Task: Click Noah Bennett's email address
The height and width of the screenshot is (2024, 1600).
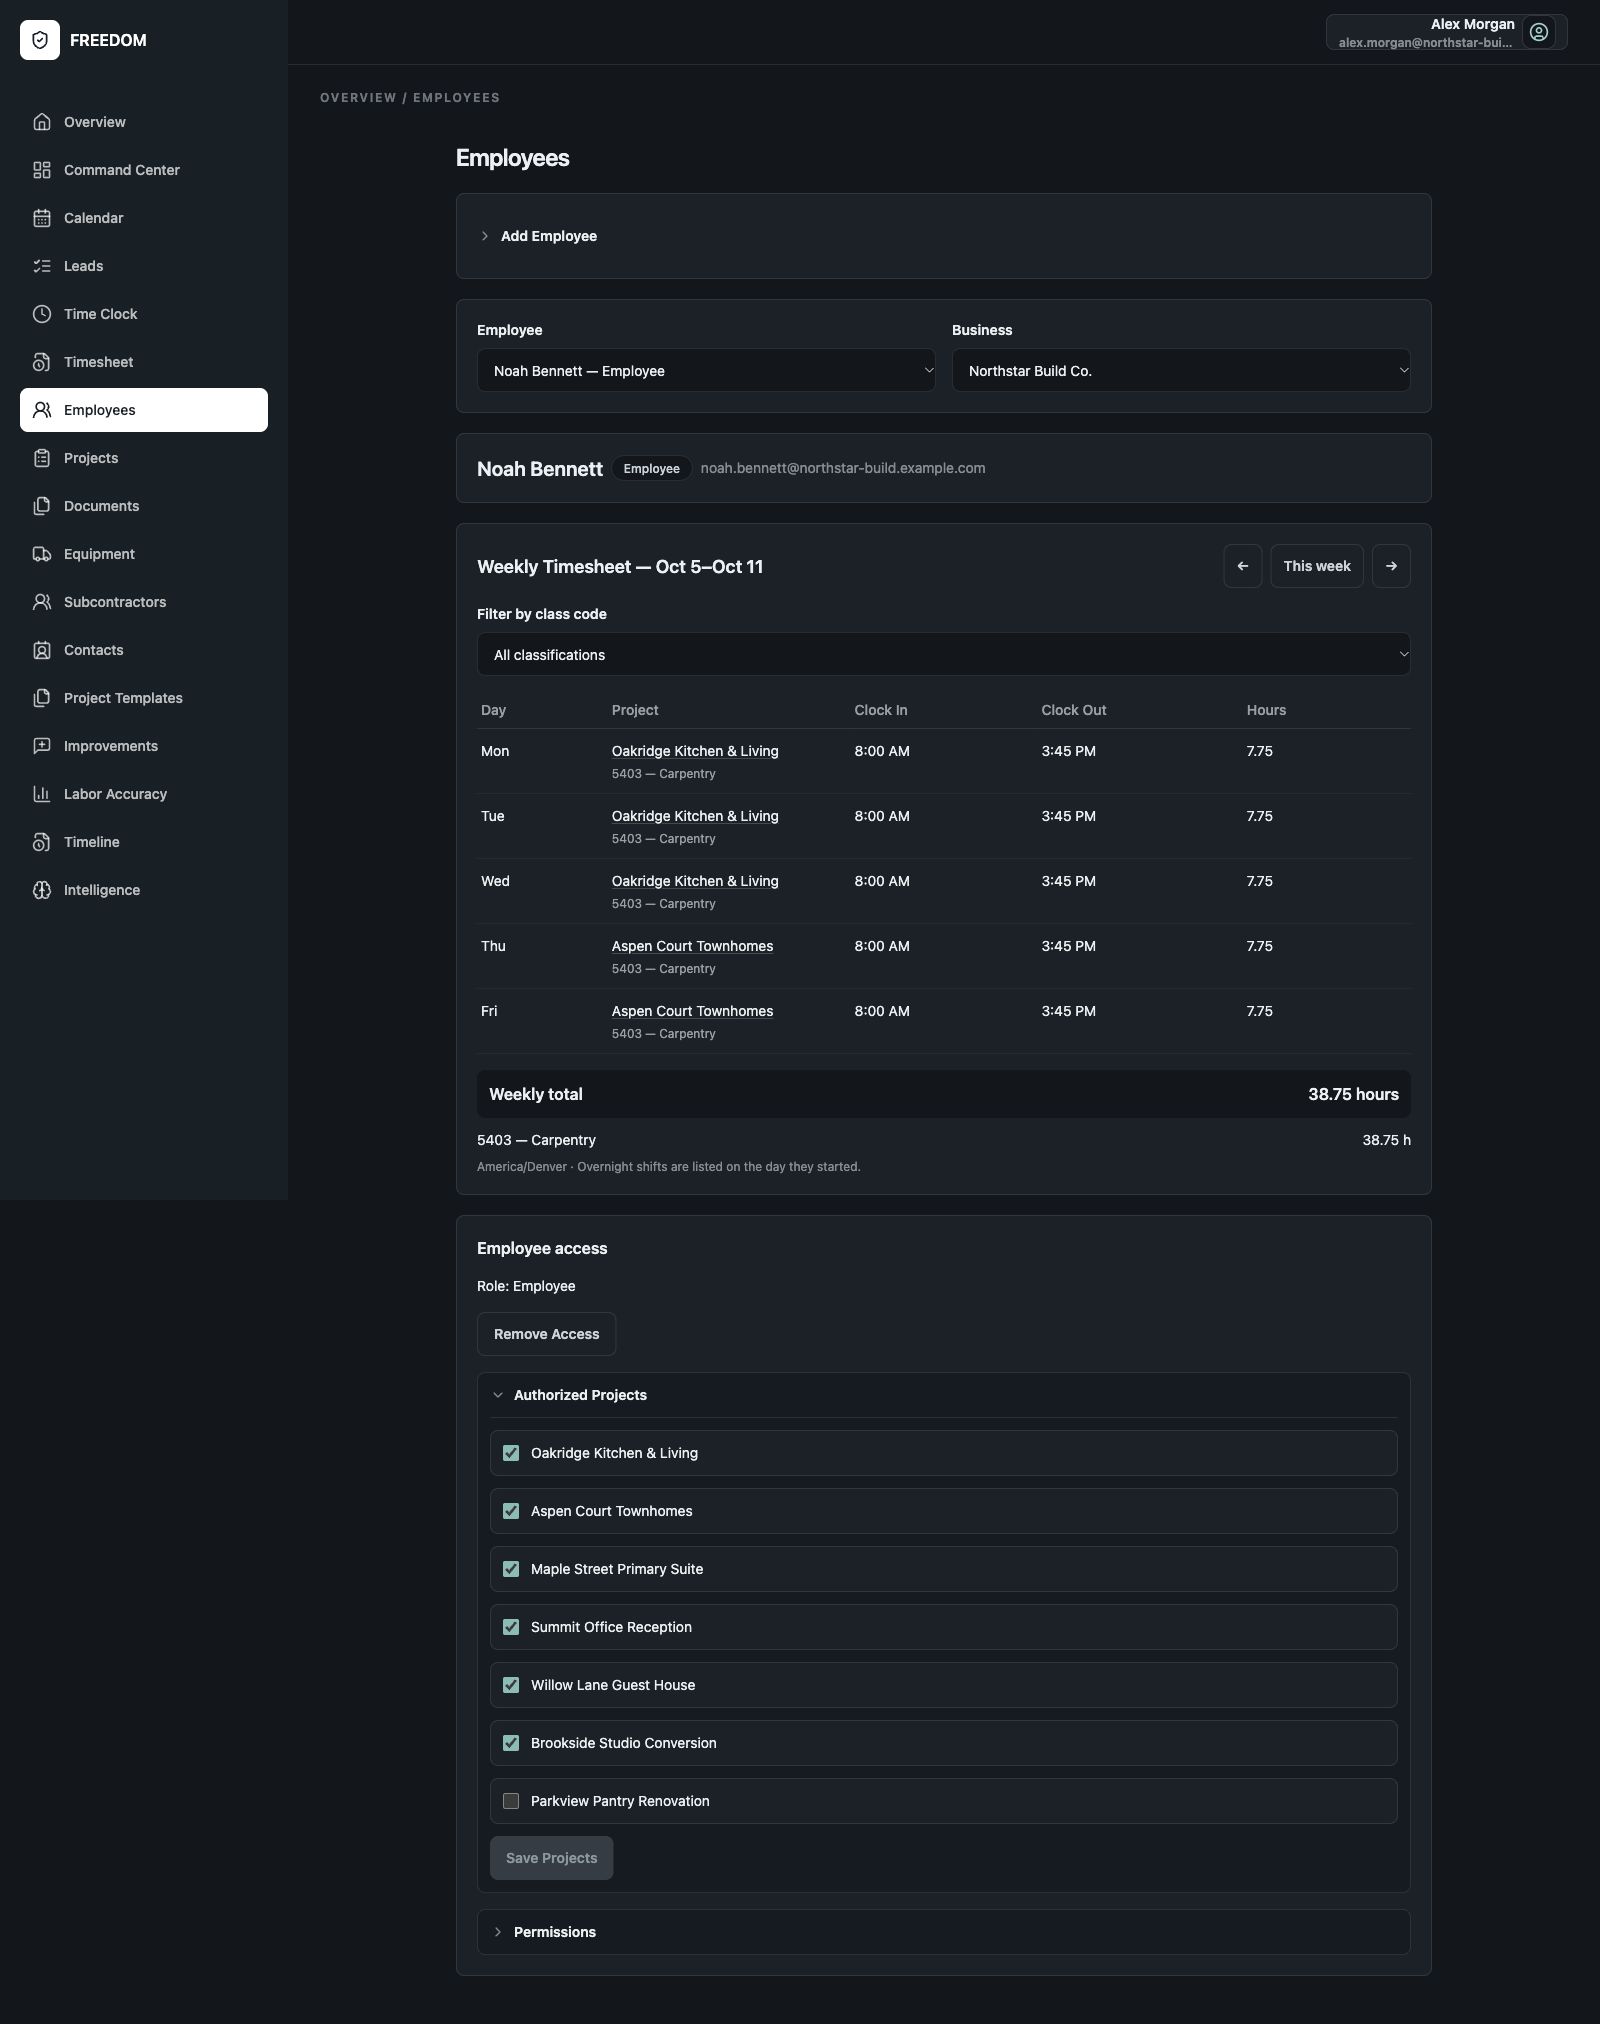Action: point(843,468)
